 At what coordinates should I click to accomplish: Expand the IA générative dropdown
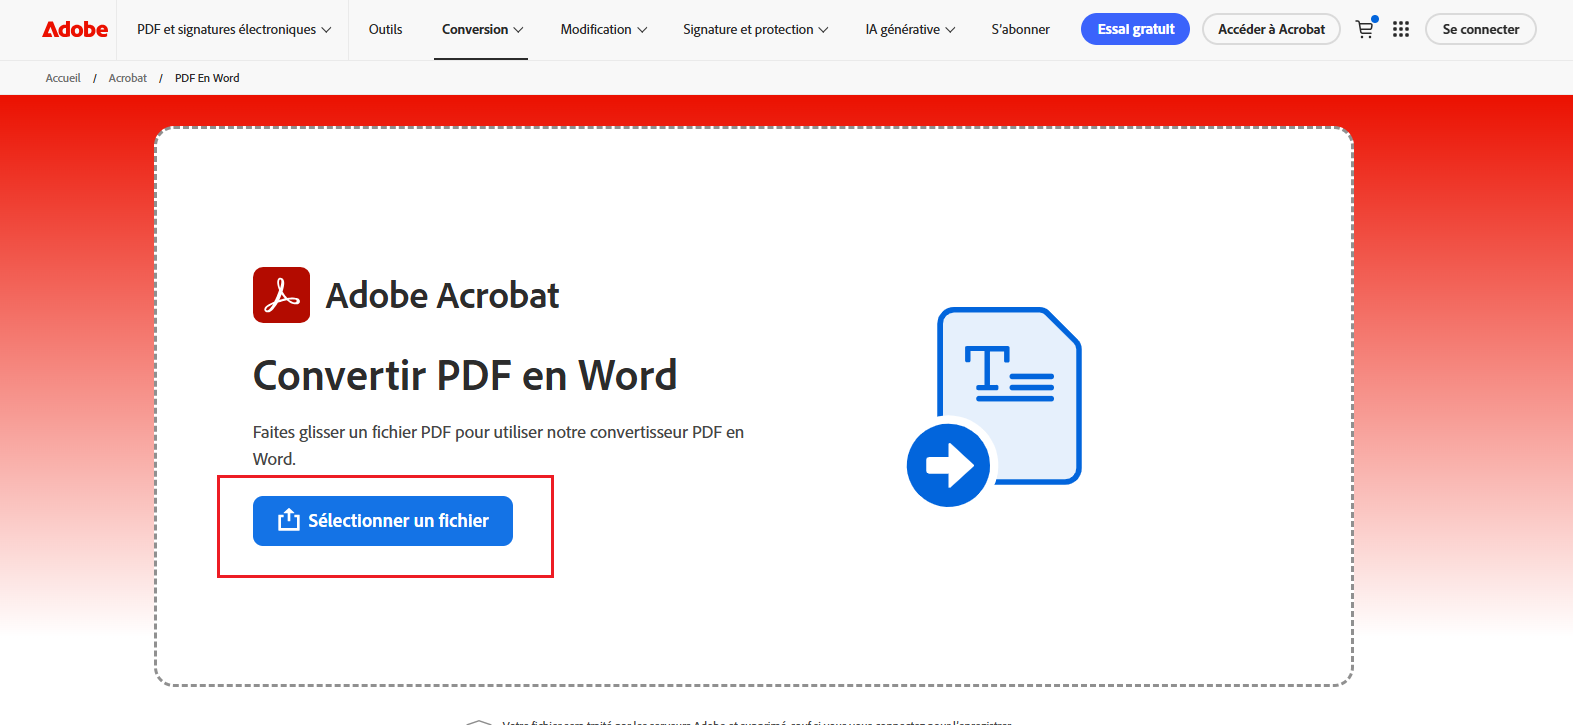tap(910, 29)
